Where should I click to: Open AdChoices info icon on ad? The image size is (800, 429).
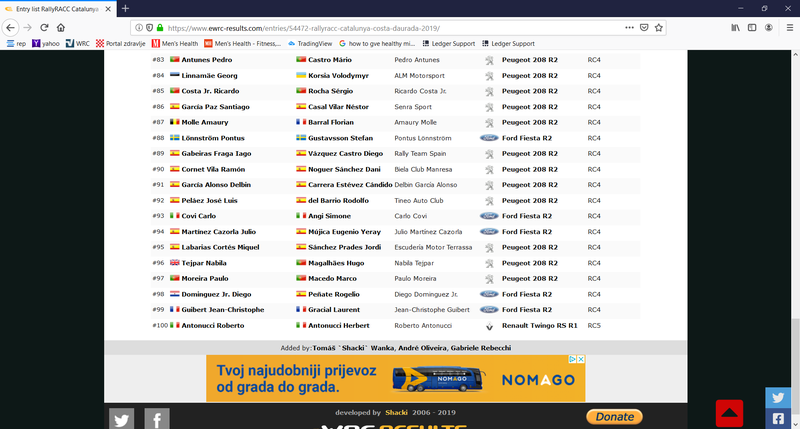(x=572, y=359)
